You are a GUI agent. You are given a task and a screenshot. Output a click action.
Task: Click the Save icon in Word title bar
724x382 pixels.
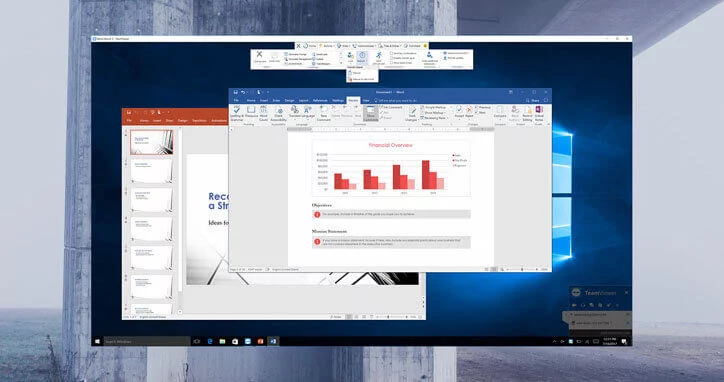coord(235,92)
